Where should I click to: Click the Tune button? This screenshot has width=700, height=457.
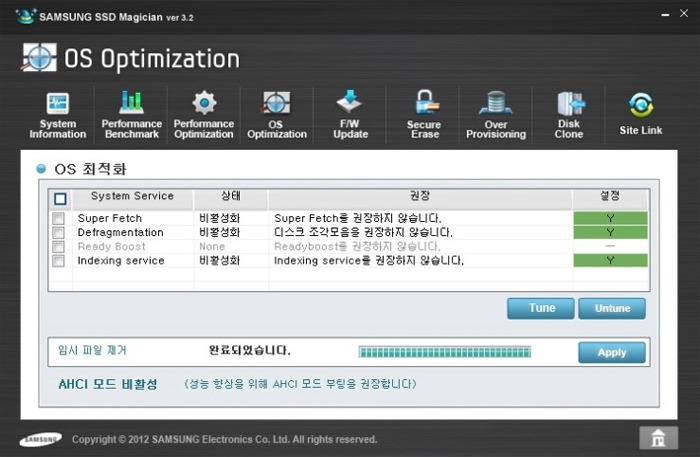[541, 308]
